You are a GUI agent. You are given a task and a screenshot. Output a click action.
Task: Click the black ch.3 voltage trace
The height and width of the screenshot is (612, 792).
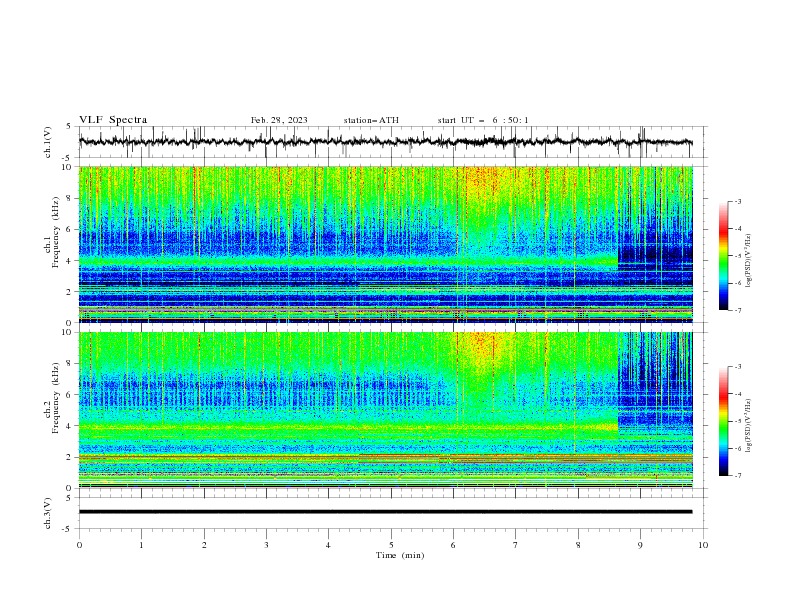(x=385, y=512)
